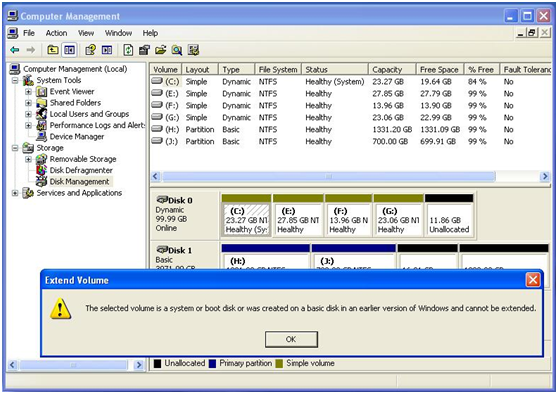
Task: Sort by Layout column header
Action: click(x=200, y=69)
